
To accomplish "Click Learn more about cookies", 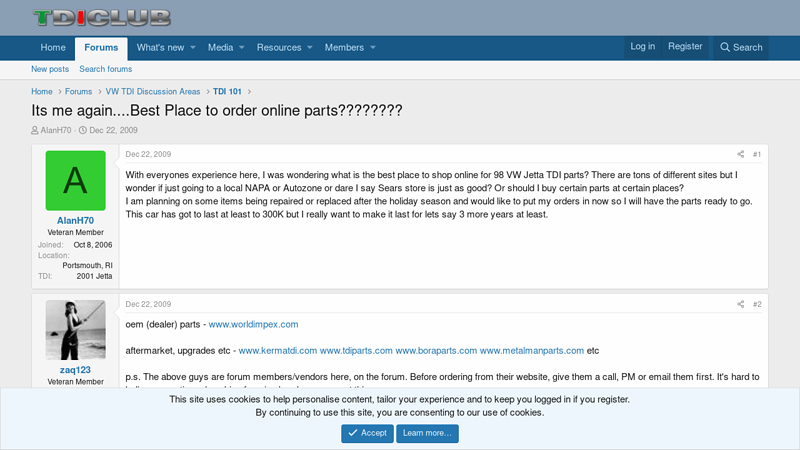I will point(428,433).
